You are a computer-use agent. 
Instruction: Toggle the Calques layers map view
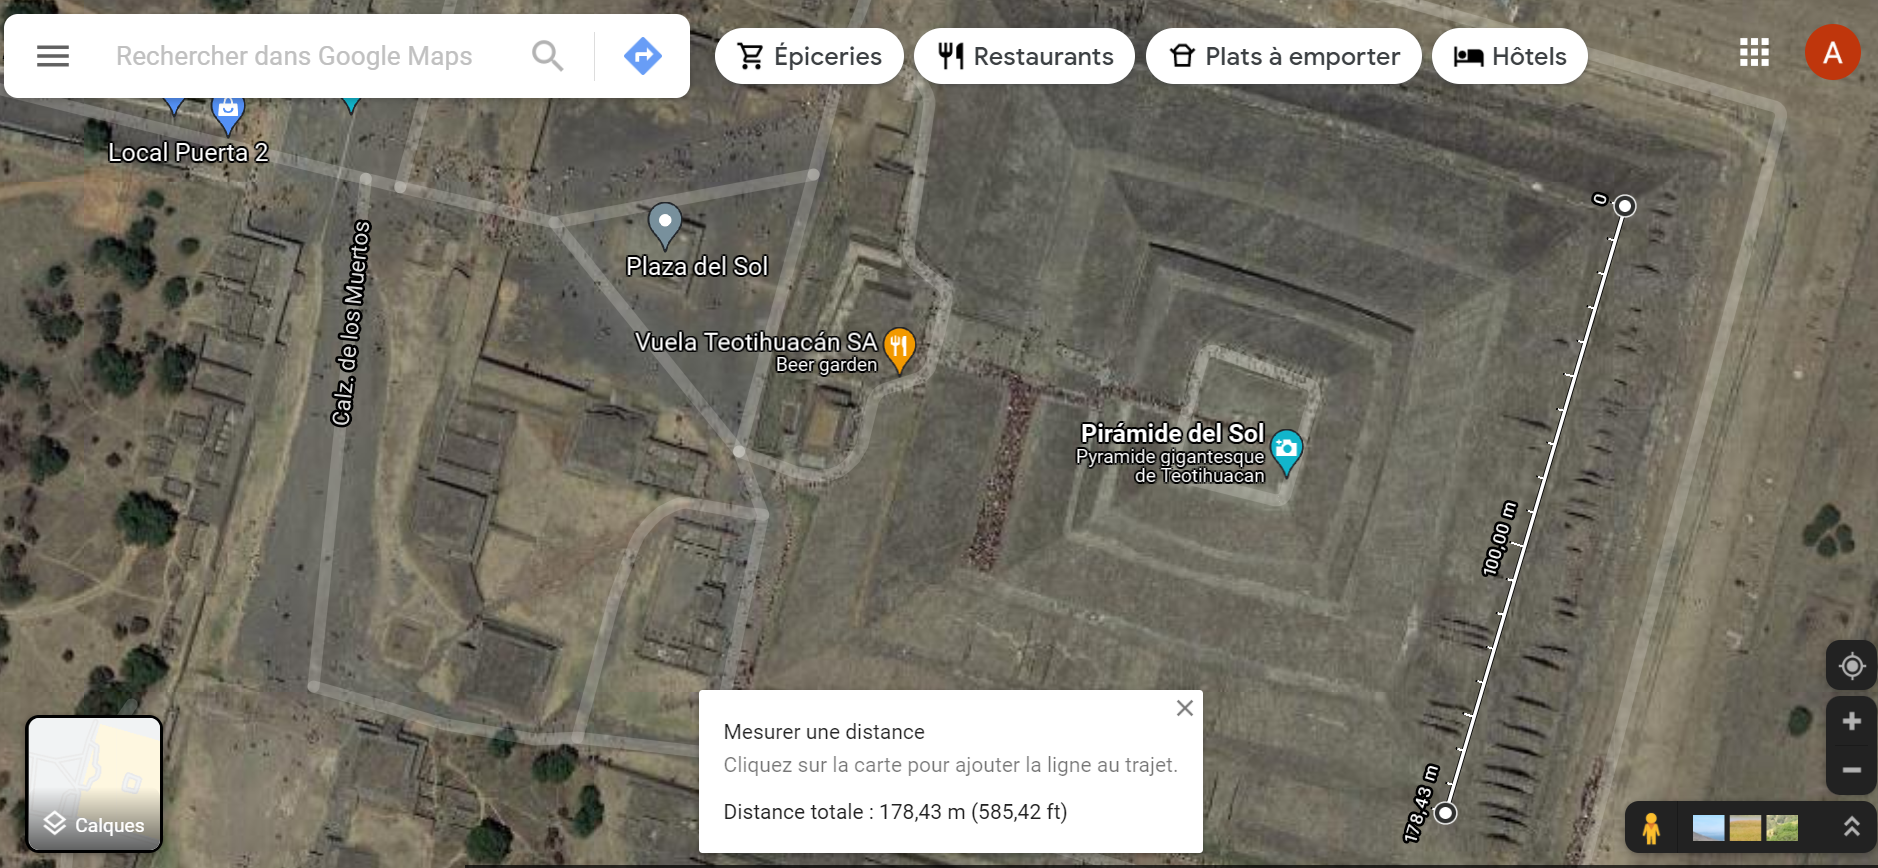pyautogui.click(x=94, y=784)
